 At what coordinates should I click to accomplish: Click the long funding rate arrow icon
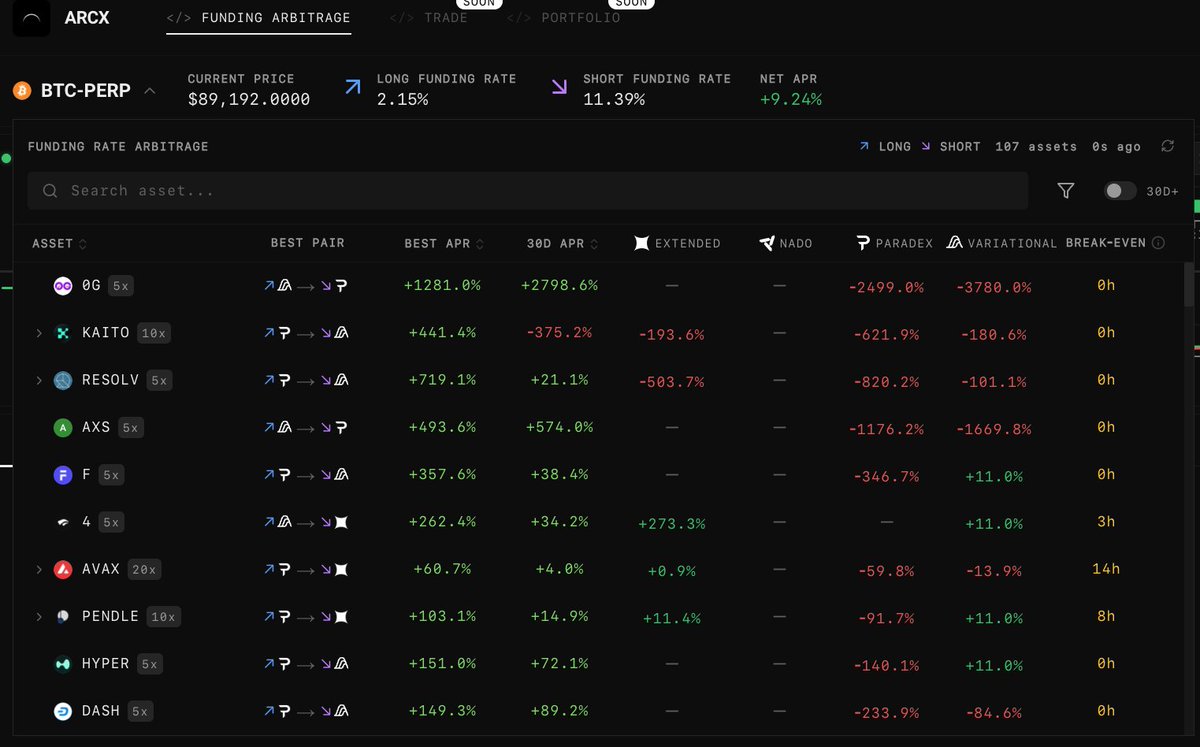tap(352, 88)
